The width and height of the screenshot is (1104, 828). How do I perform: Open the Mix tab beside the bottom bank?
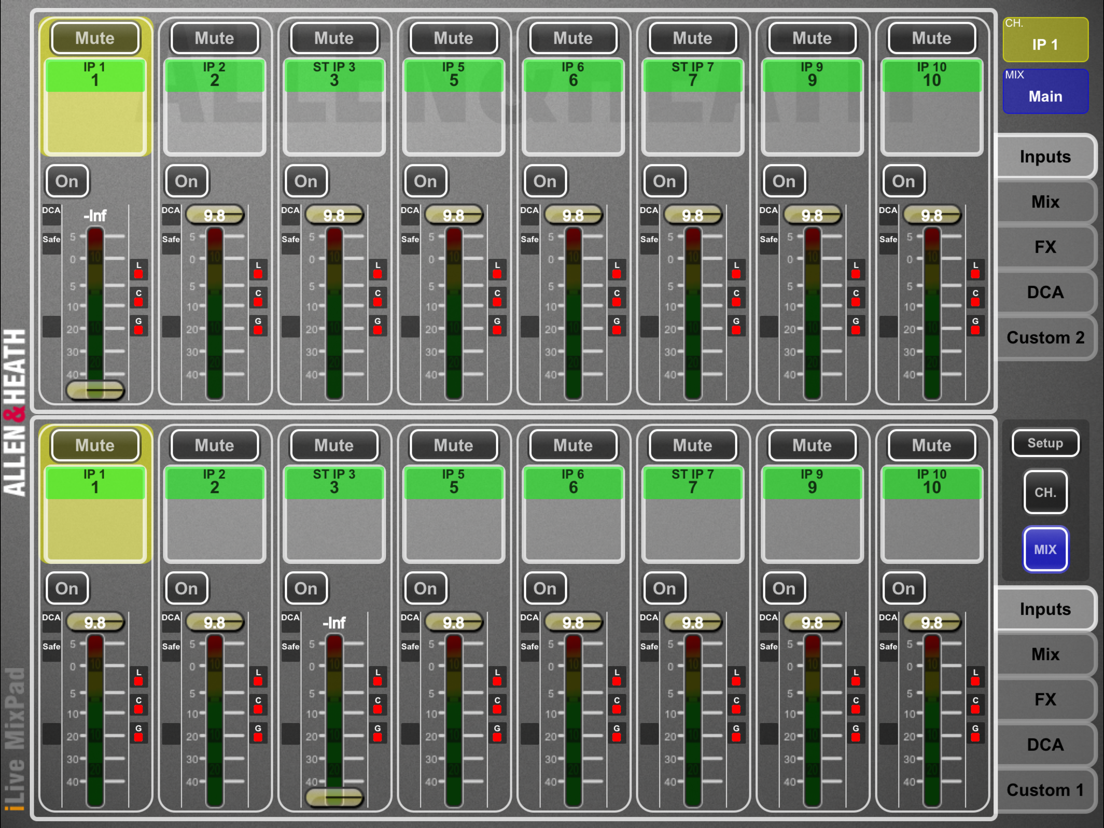pos(1046,655)
